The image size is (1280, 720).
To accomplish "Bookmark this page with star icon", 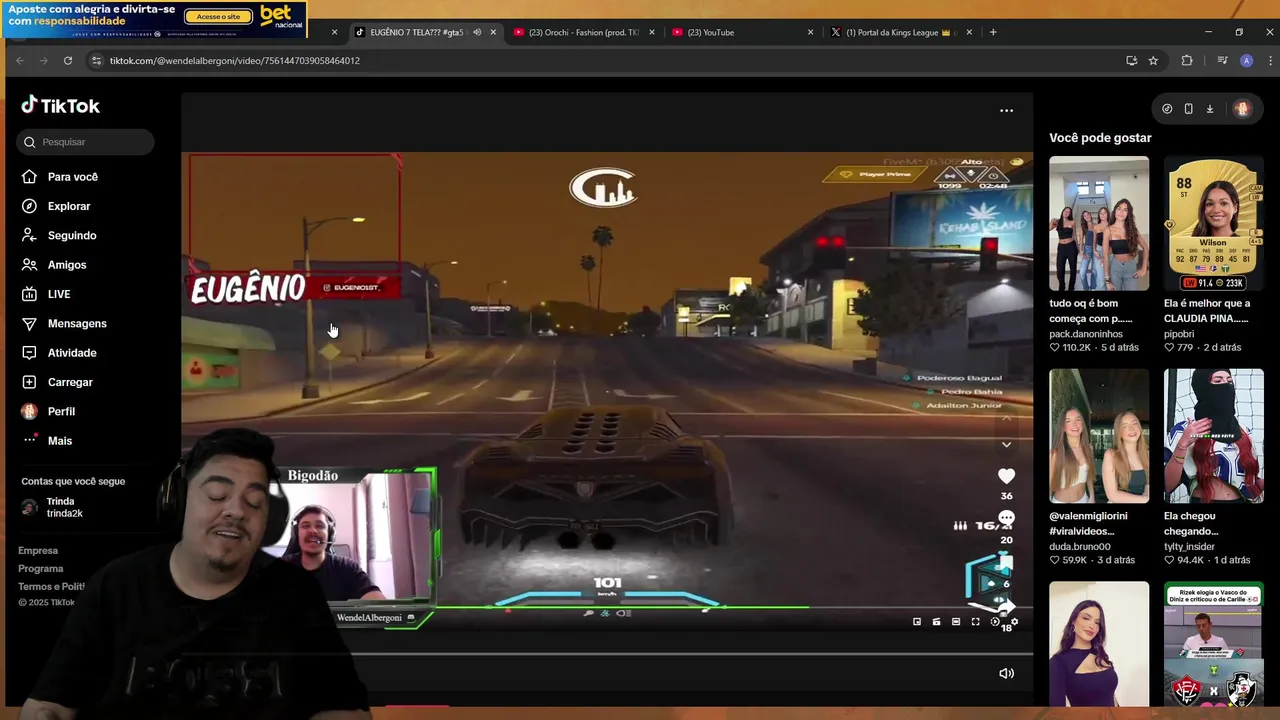I will [x=1153, y=61].
